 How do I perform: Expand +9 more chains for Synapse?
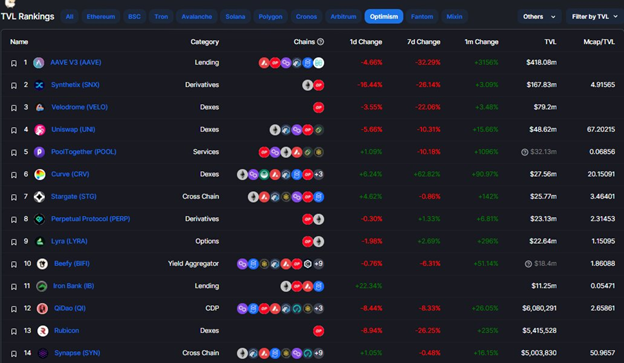pos(318,353)
